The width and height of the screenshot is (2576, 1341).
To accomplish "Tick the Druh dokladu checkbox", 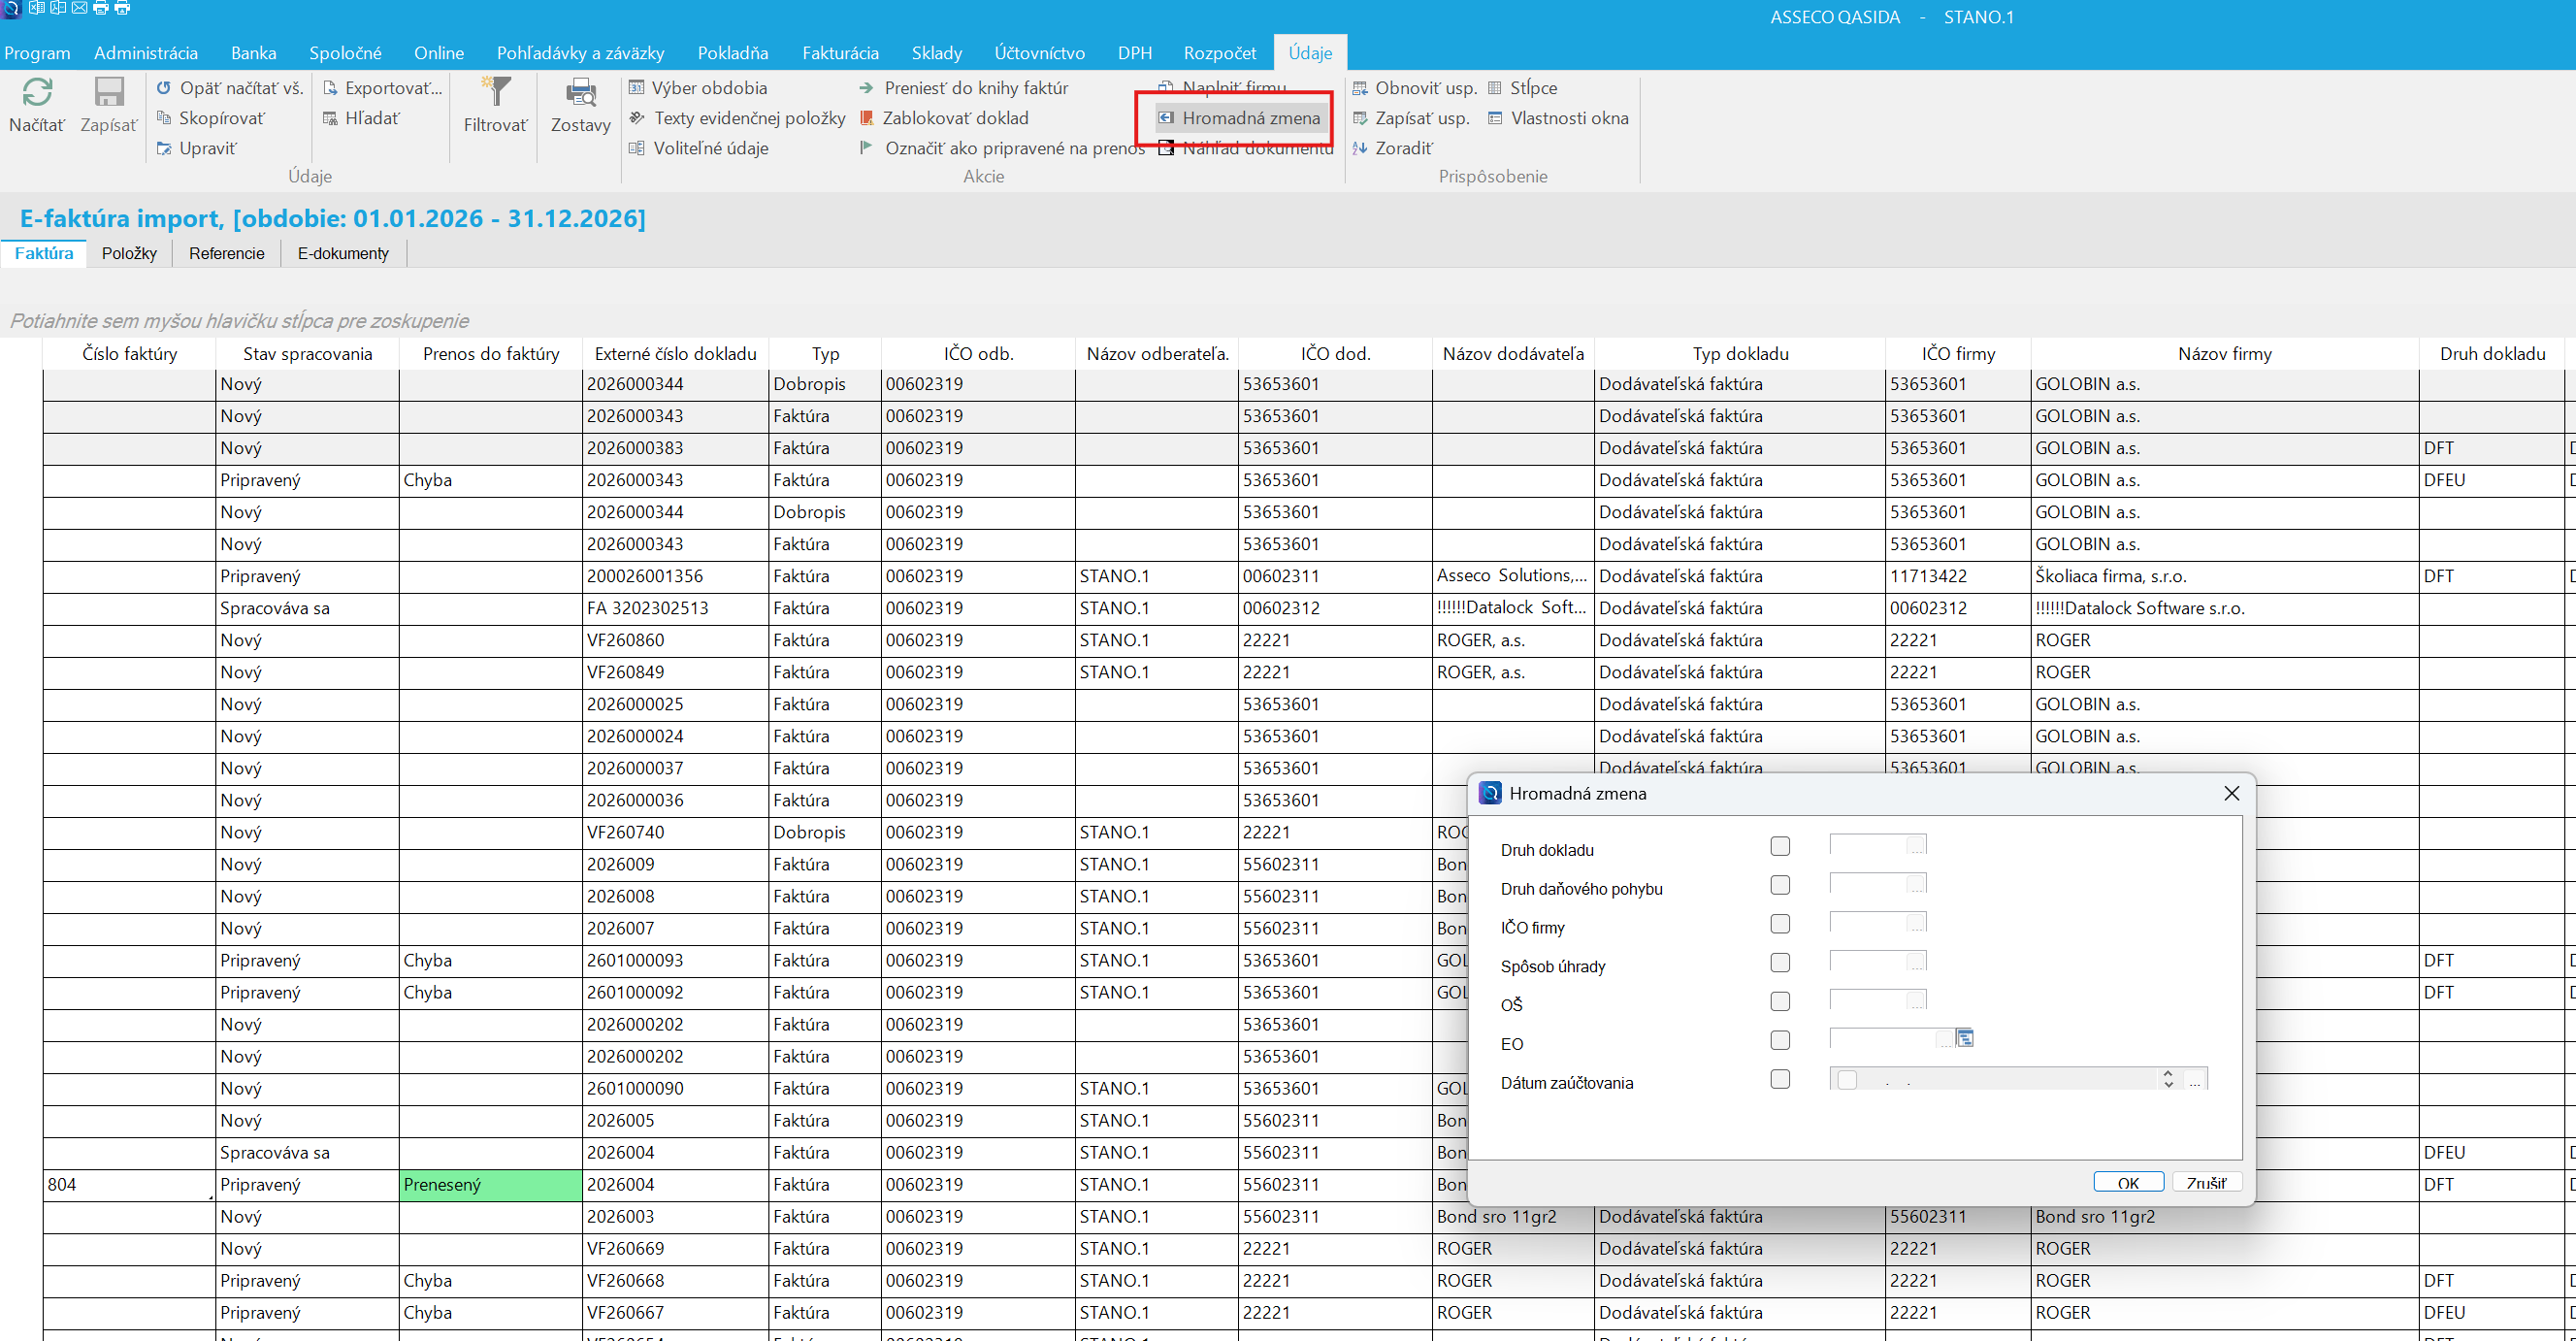I will pyautogui.click(x=1780, y=846).
